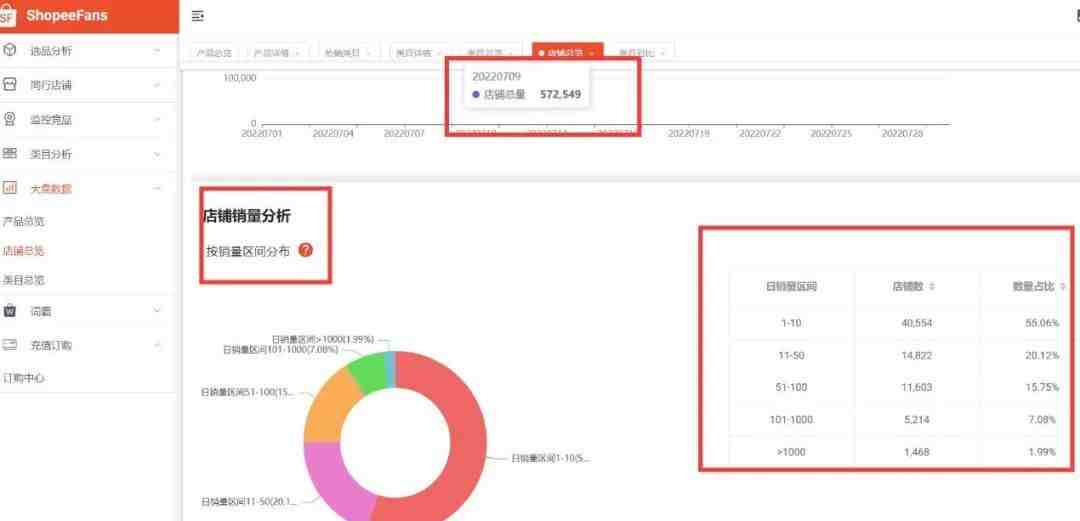The image size is (1080, 521).
Task: Open 订购中心 in the sidebar
Action: tap(24, 378)
